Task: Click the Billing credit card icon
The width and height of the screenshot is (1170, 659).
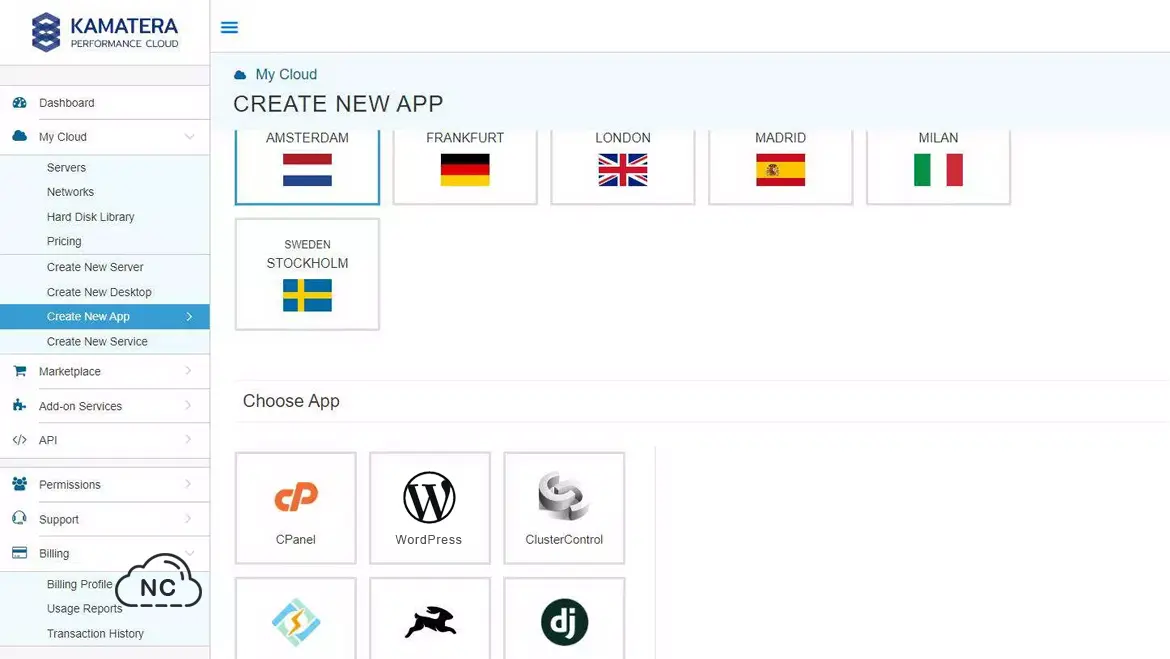Action: click(x=20, y=553)
